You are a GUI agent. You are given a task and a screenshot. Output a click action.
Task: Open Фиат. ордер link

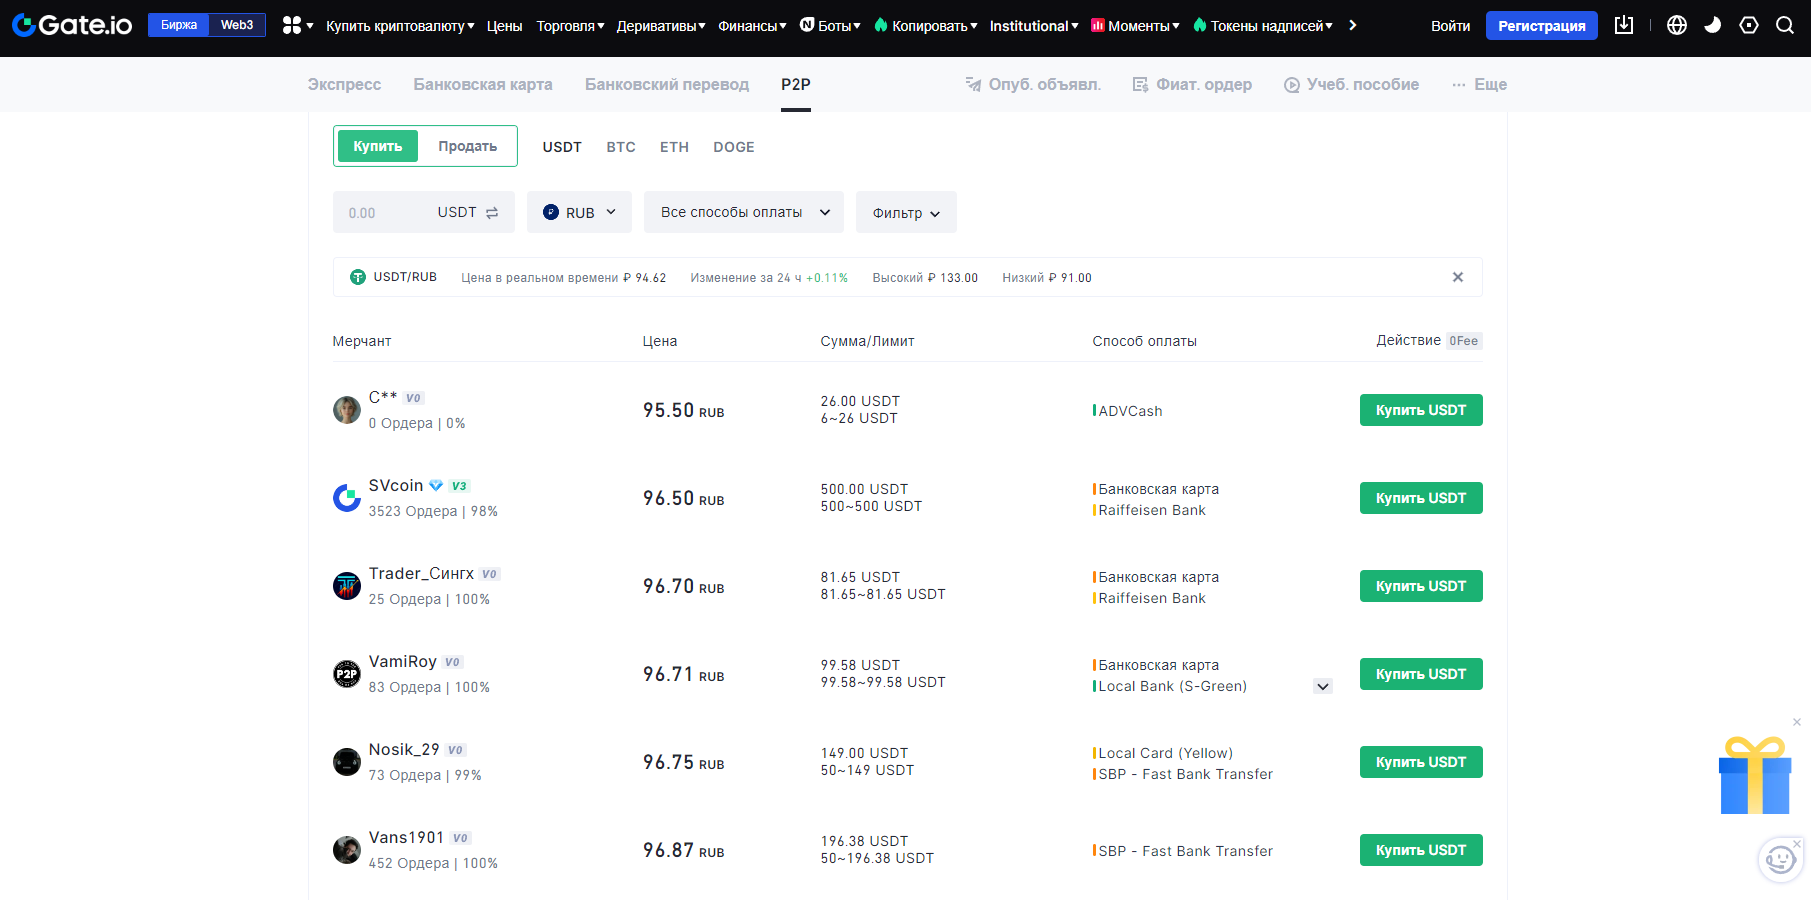[x=1192, y=84]
